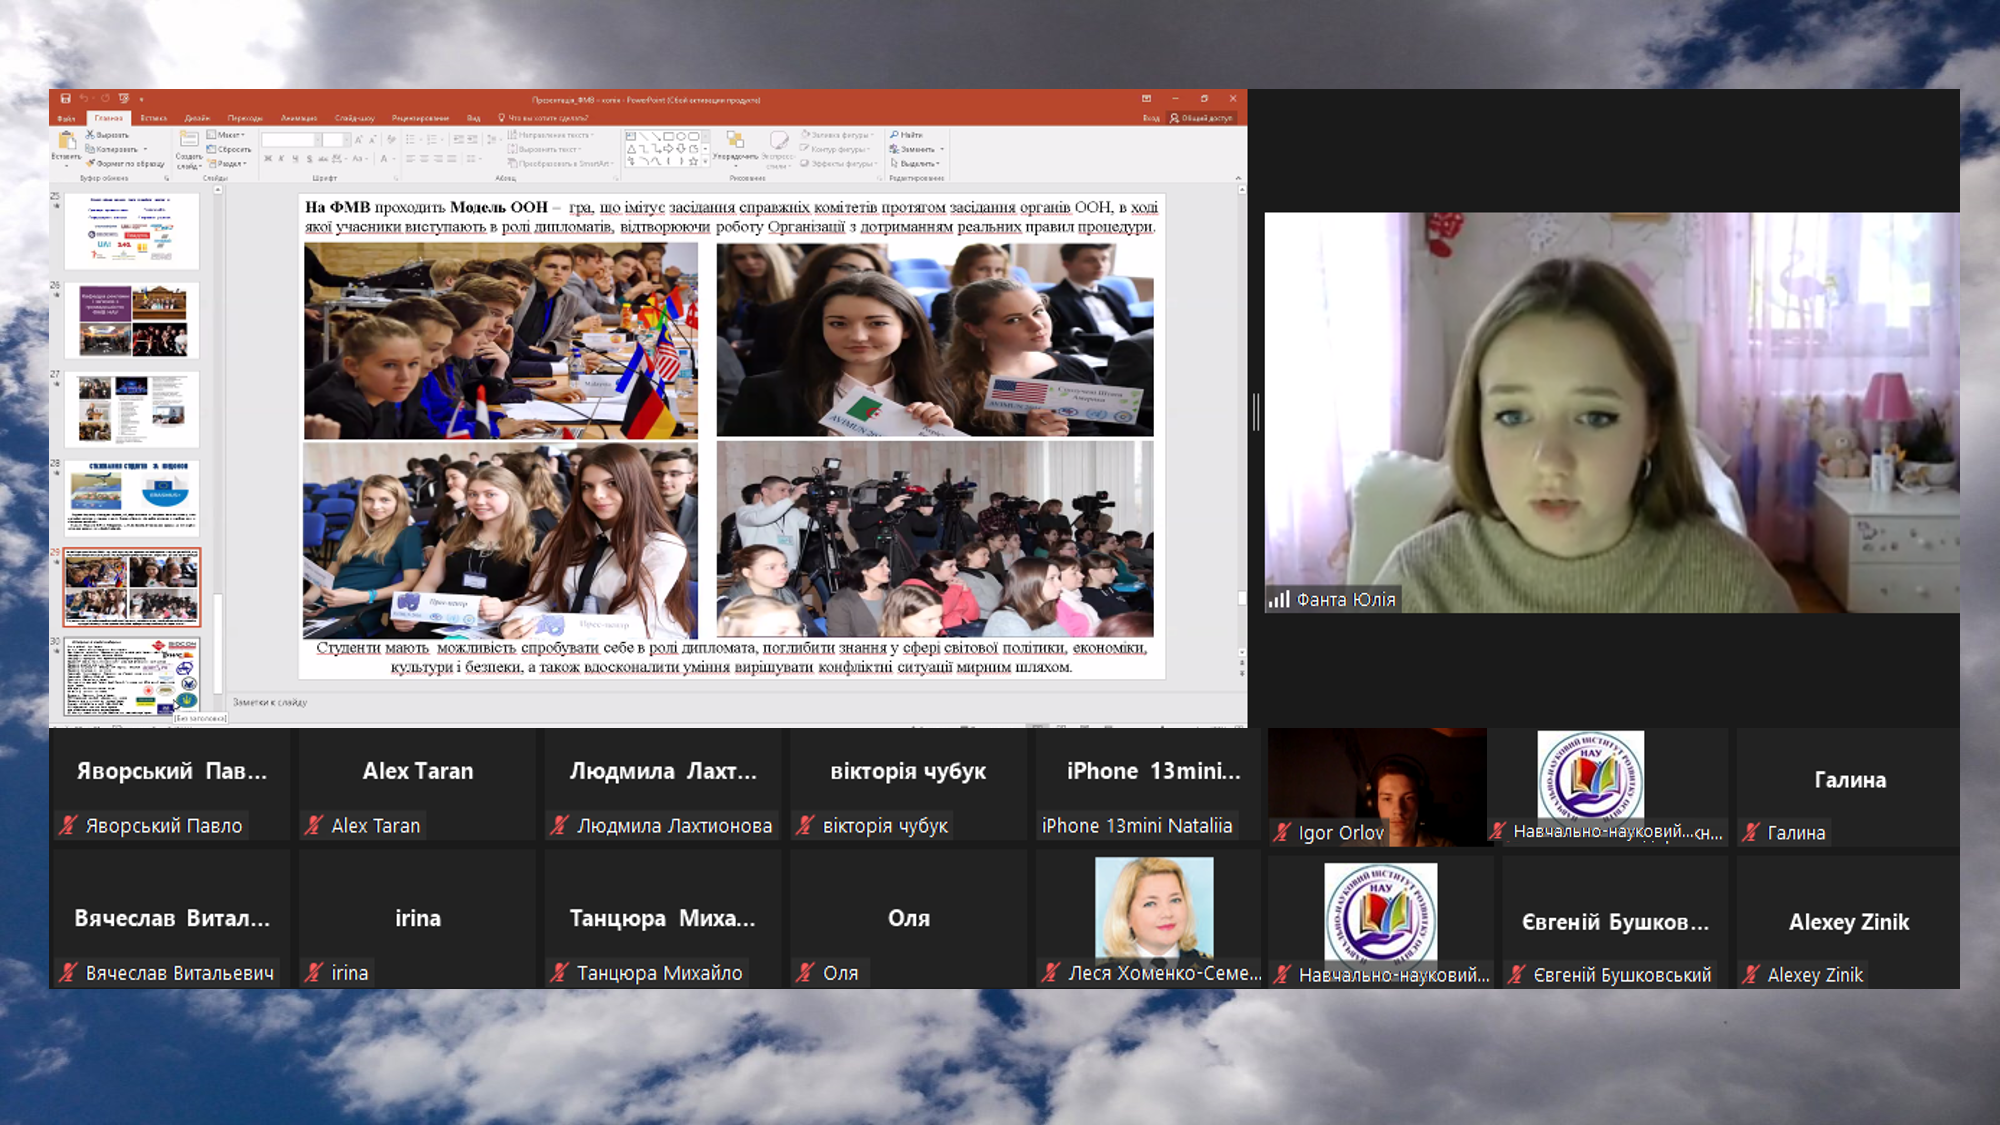Click the Paste (Вставить) clipboard icon
2000x1125 pixels.
[66, 140]
